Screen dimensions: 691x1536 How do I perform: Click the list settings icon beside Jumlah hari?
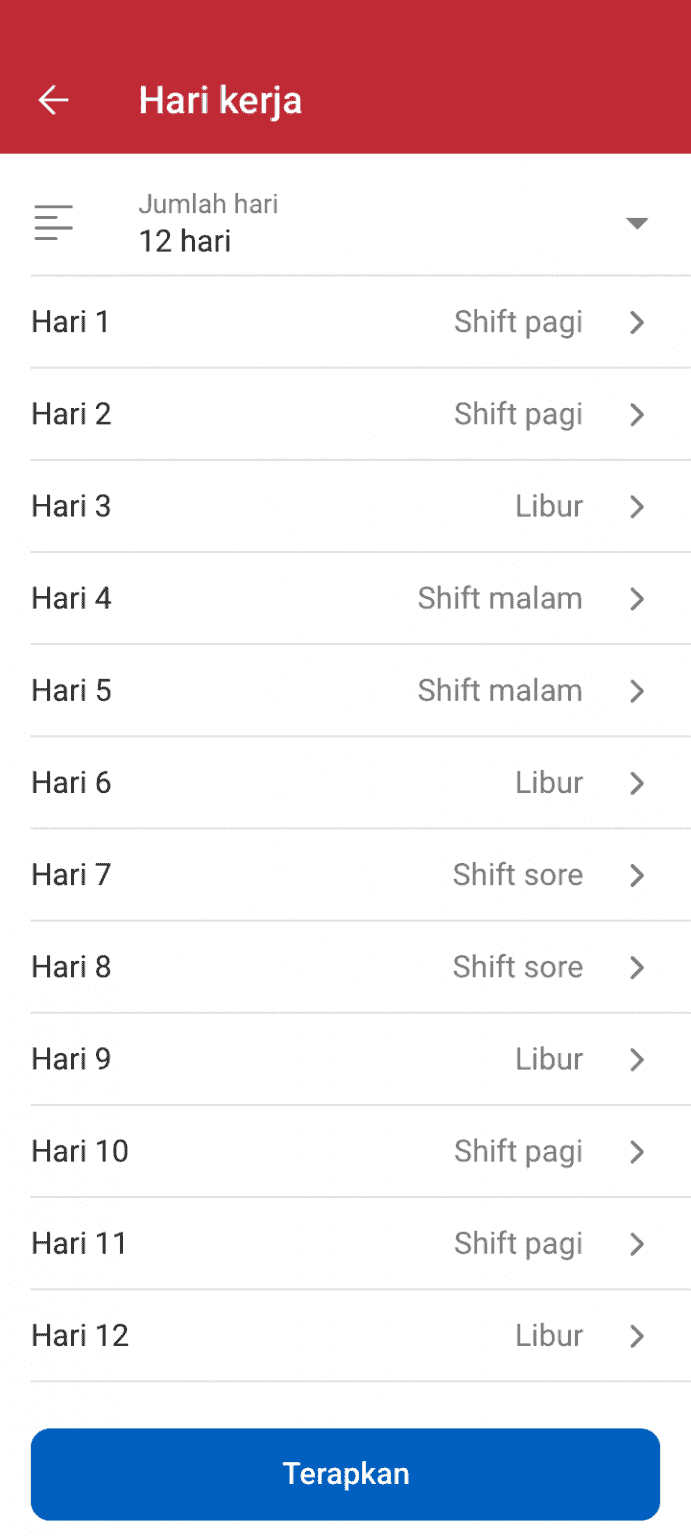click(53, 222)
